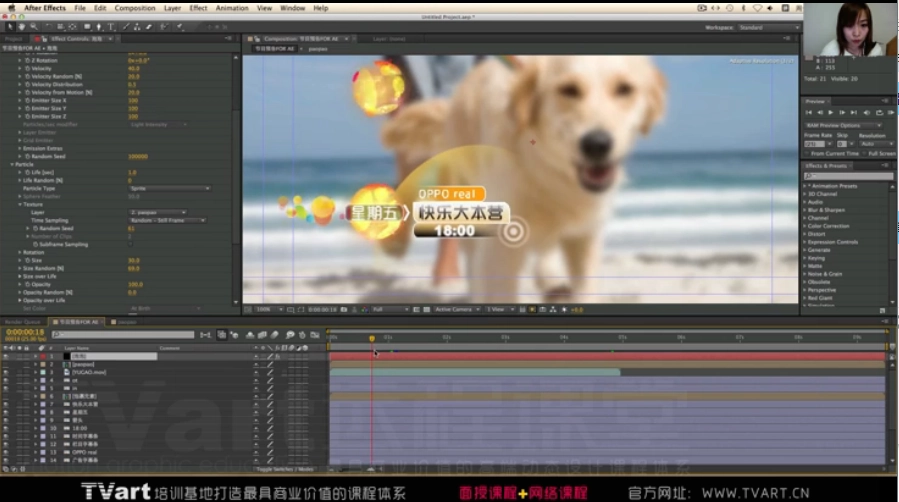Image resolution: width=899 pixels, height=502 pixels.
Task: Open viewer resolution dropdown showing Full
Action: coord(390,309)
